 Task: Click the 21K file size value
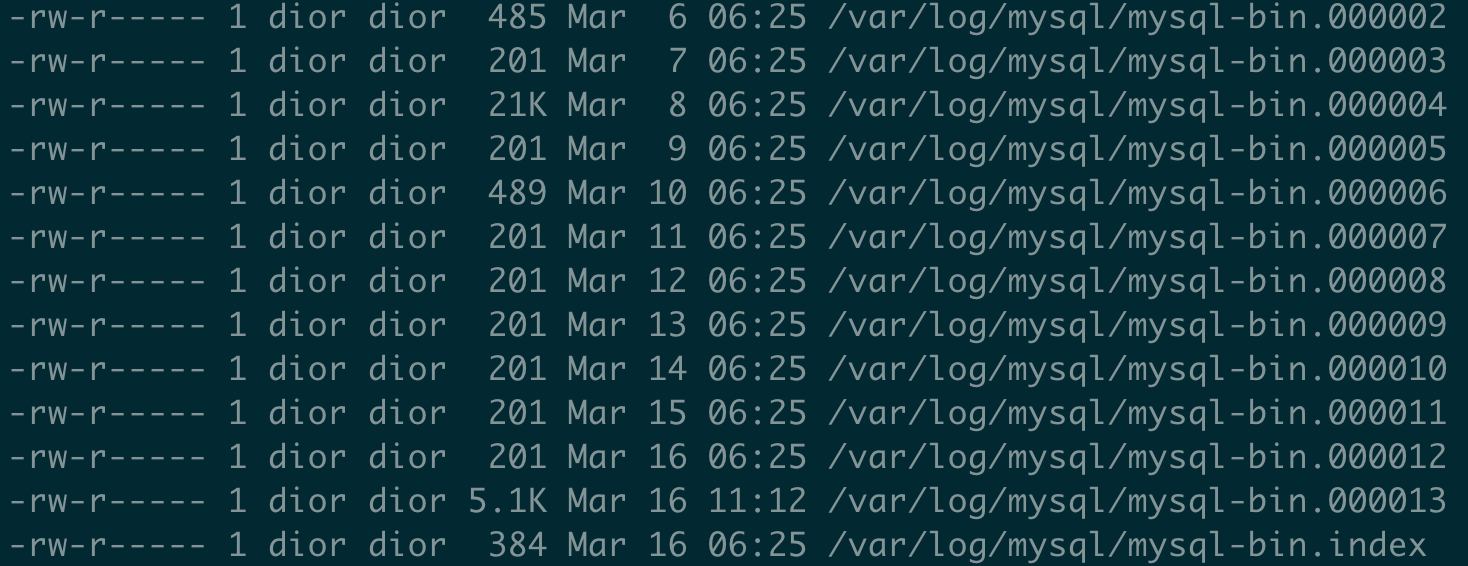click(x=518, y=105)
